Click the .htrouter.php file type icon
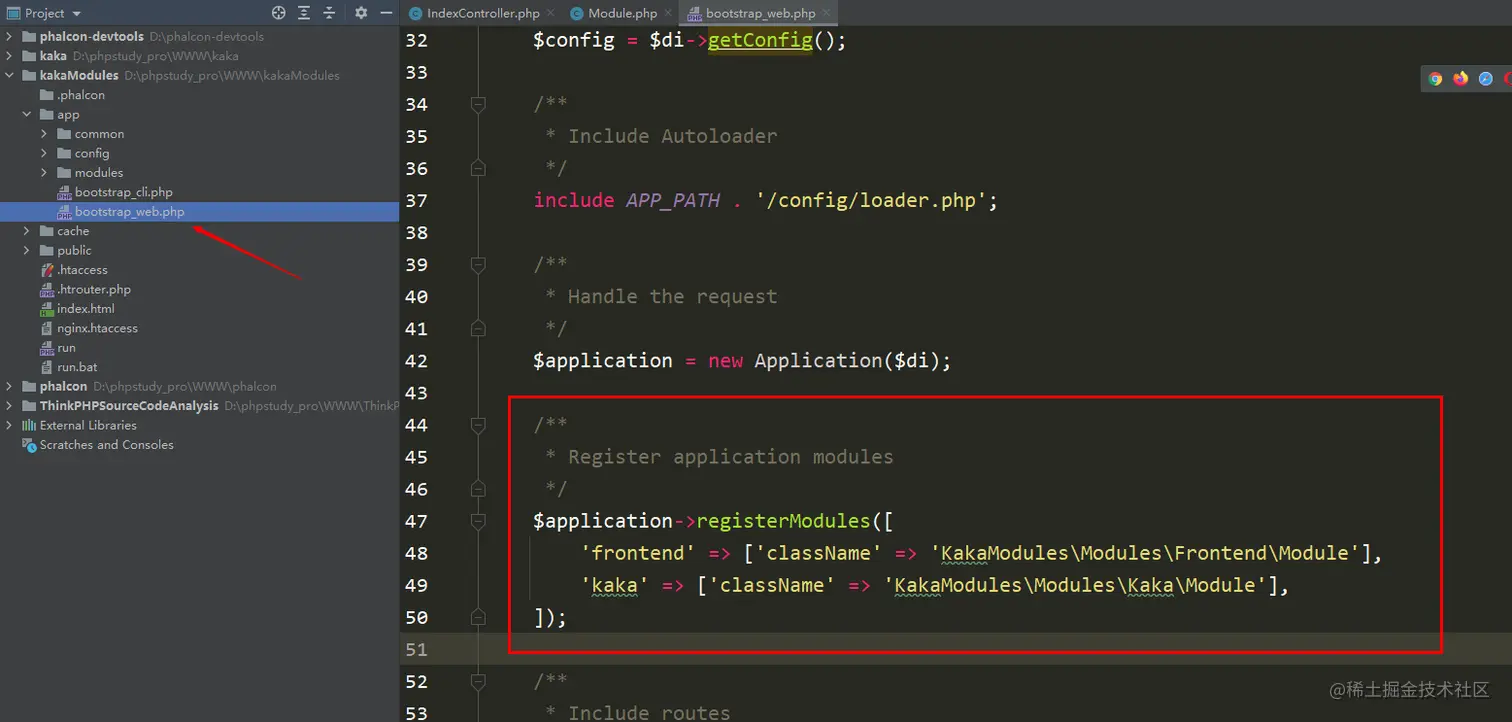1512x722 pixels. point(47,289)
